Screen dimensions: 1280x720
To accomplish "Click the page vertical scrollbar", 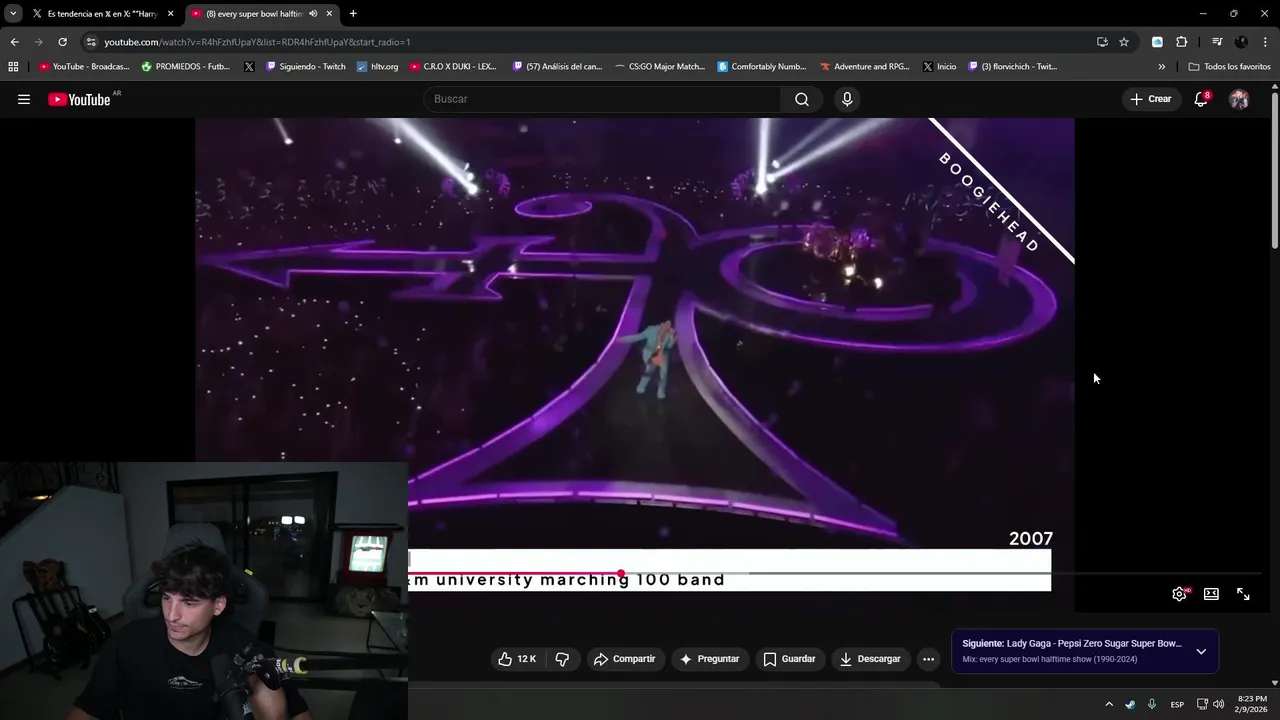I will click(1275, 168).
